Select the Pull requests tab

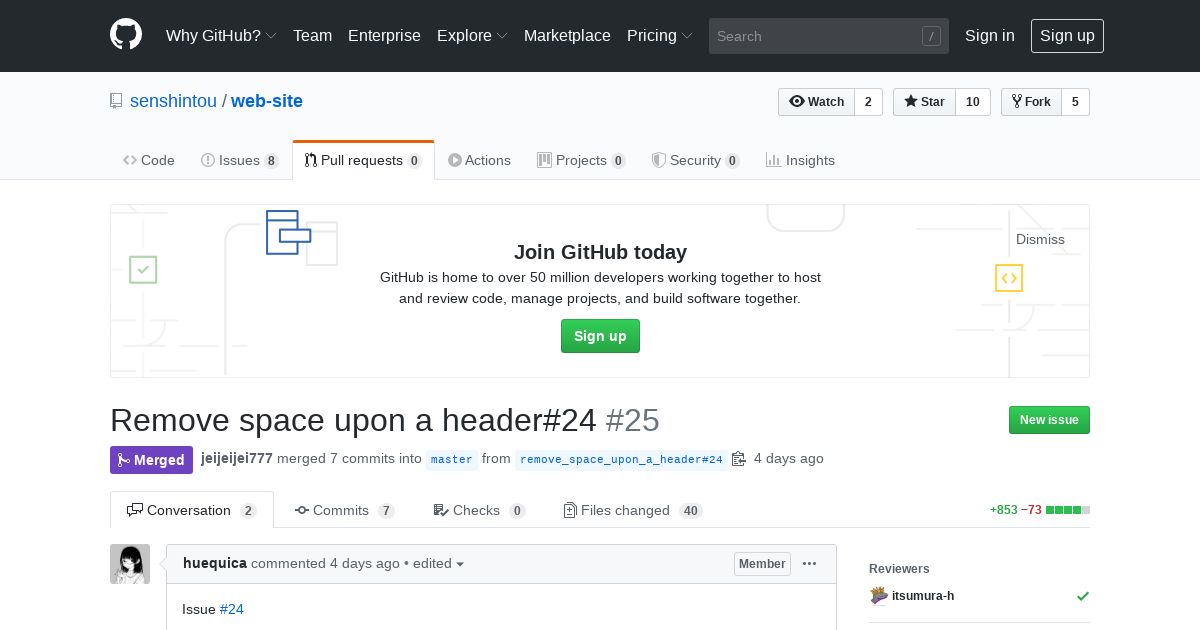click(x=363, y=160)
